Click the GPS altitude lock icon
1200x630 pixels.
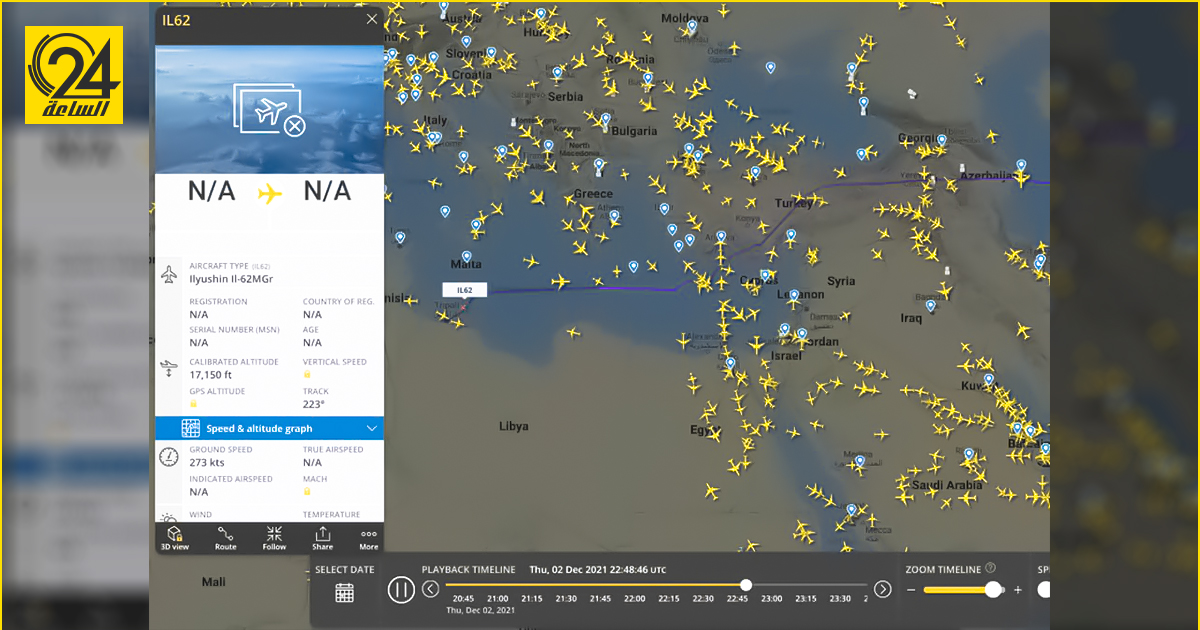click(193, 404)
